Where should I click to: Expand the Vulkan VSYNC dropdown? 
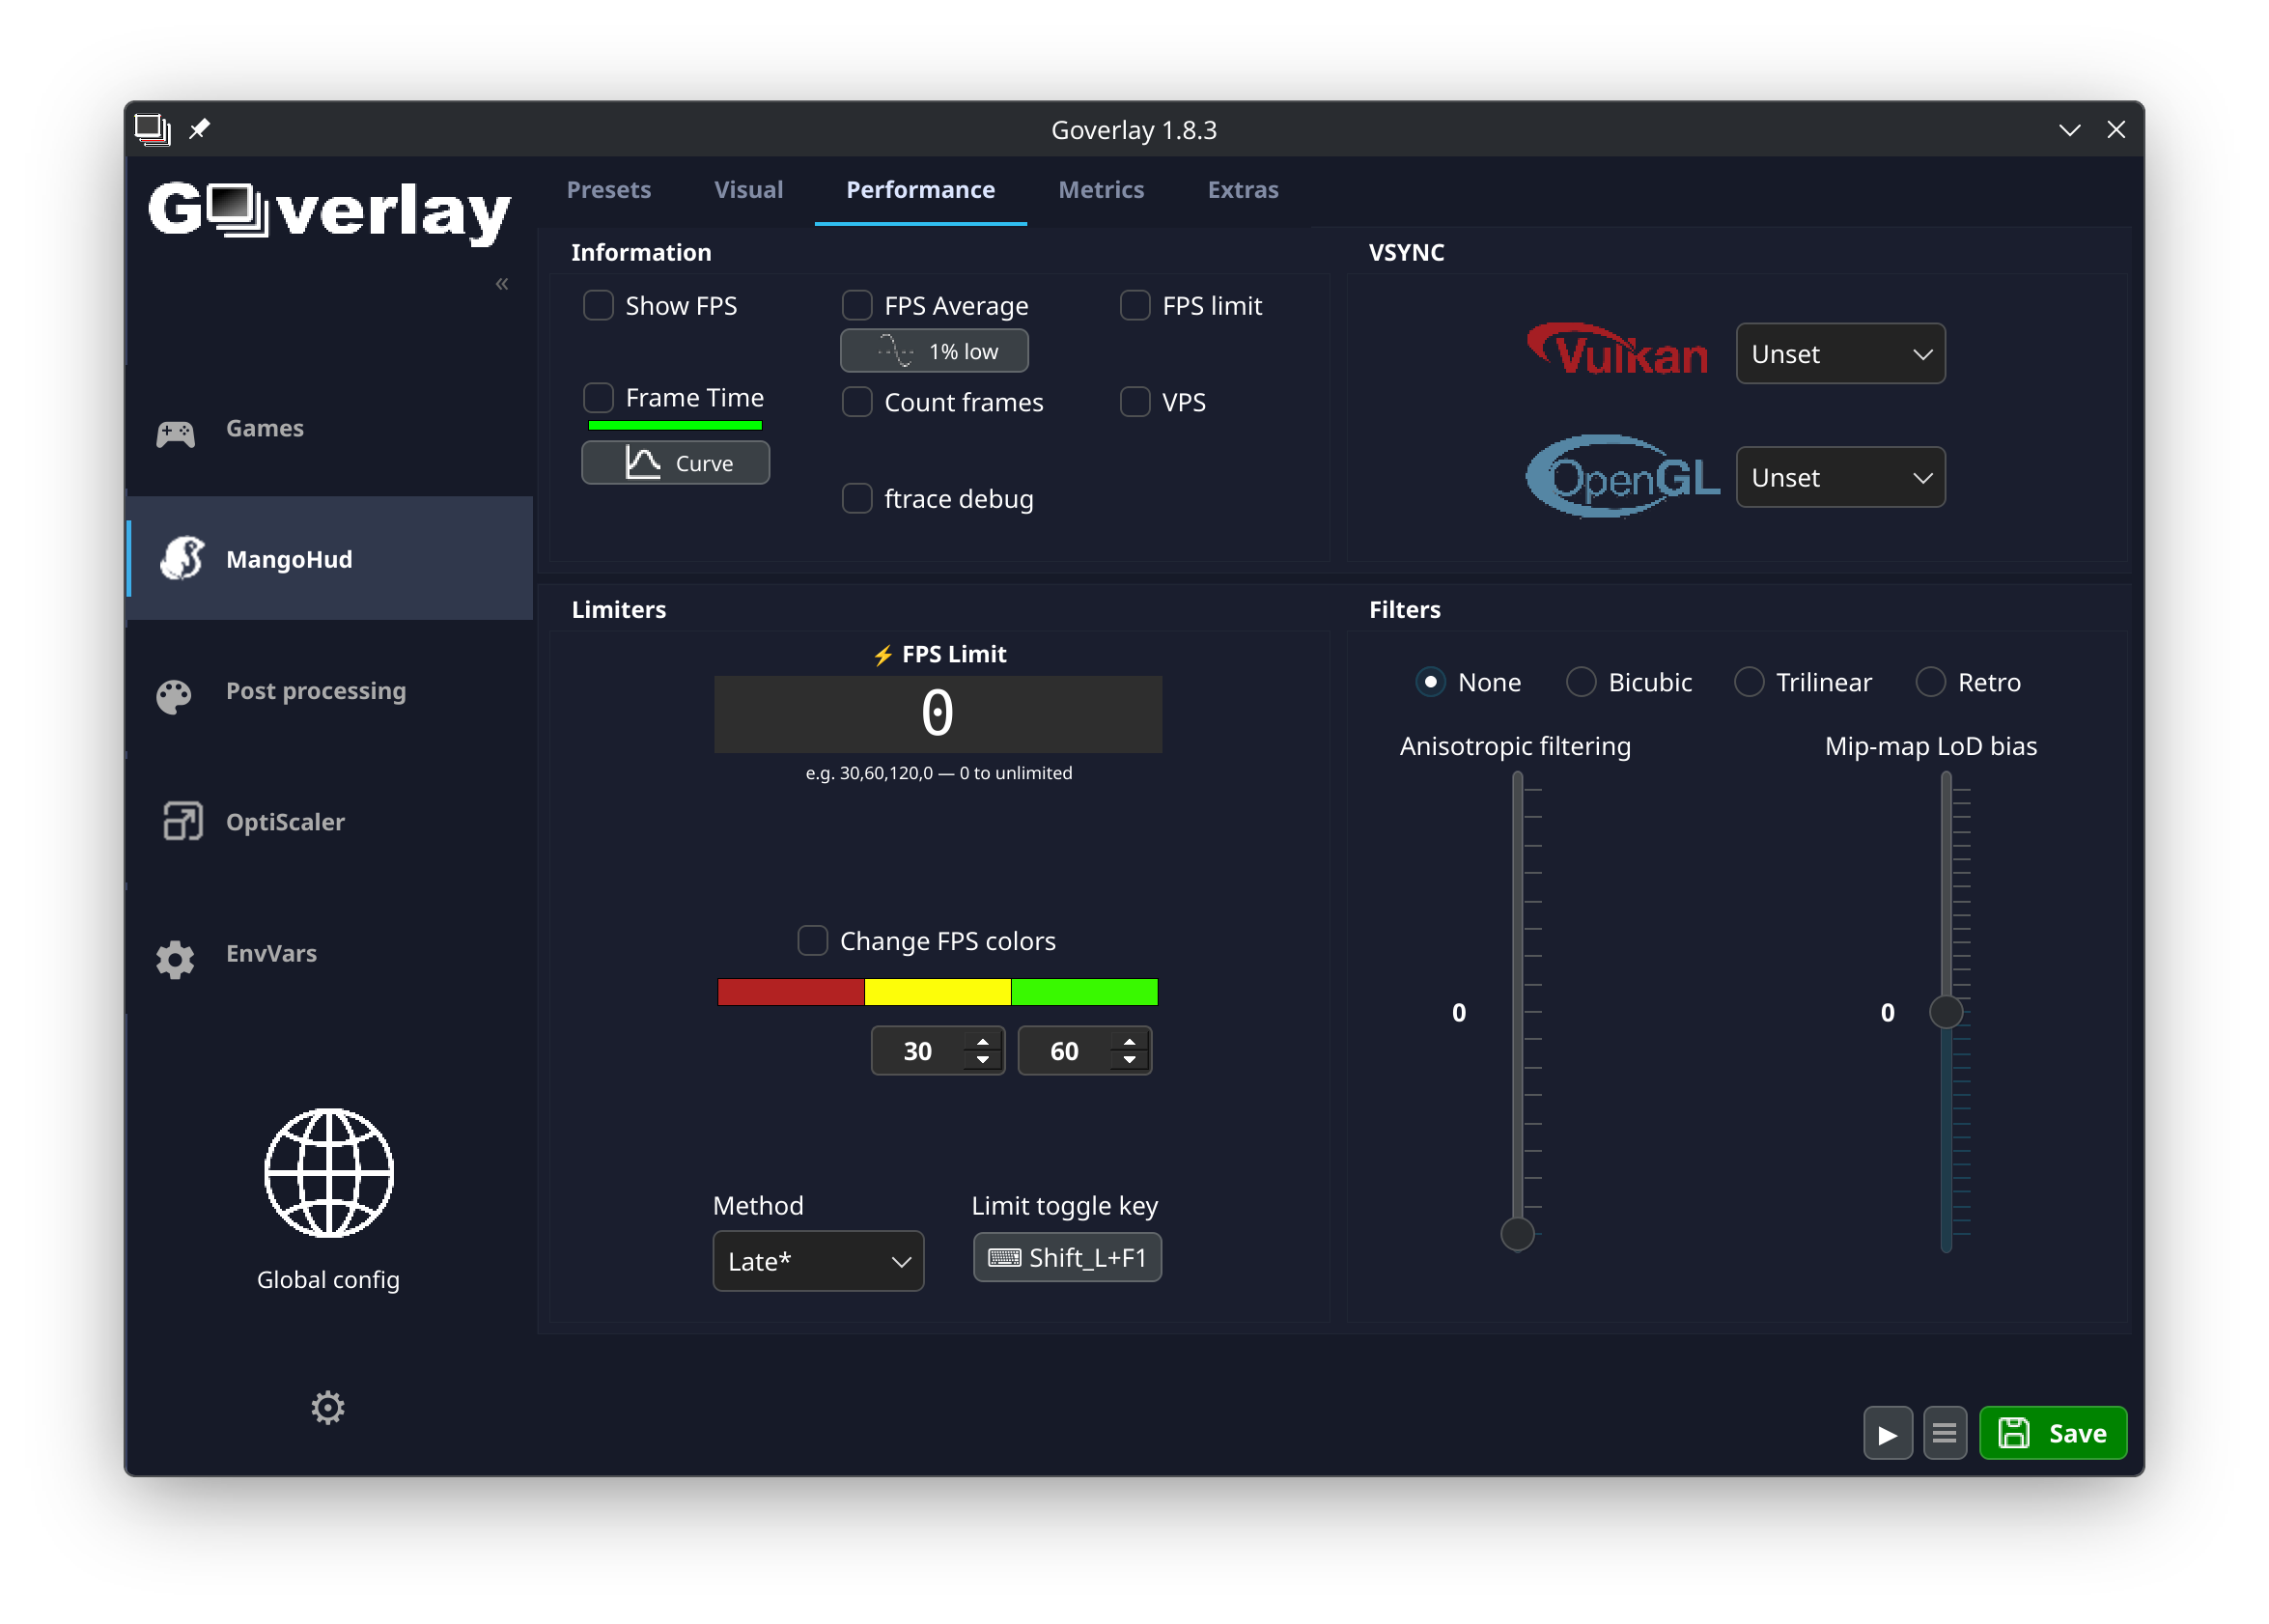[1839, 353]
